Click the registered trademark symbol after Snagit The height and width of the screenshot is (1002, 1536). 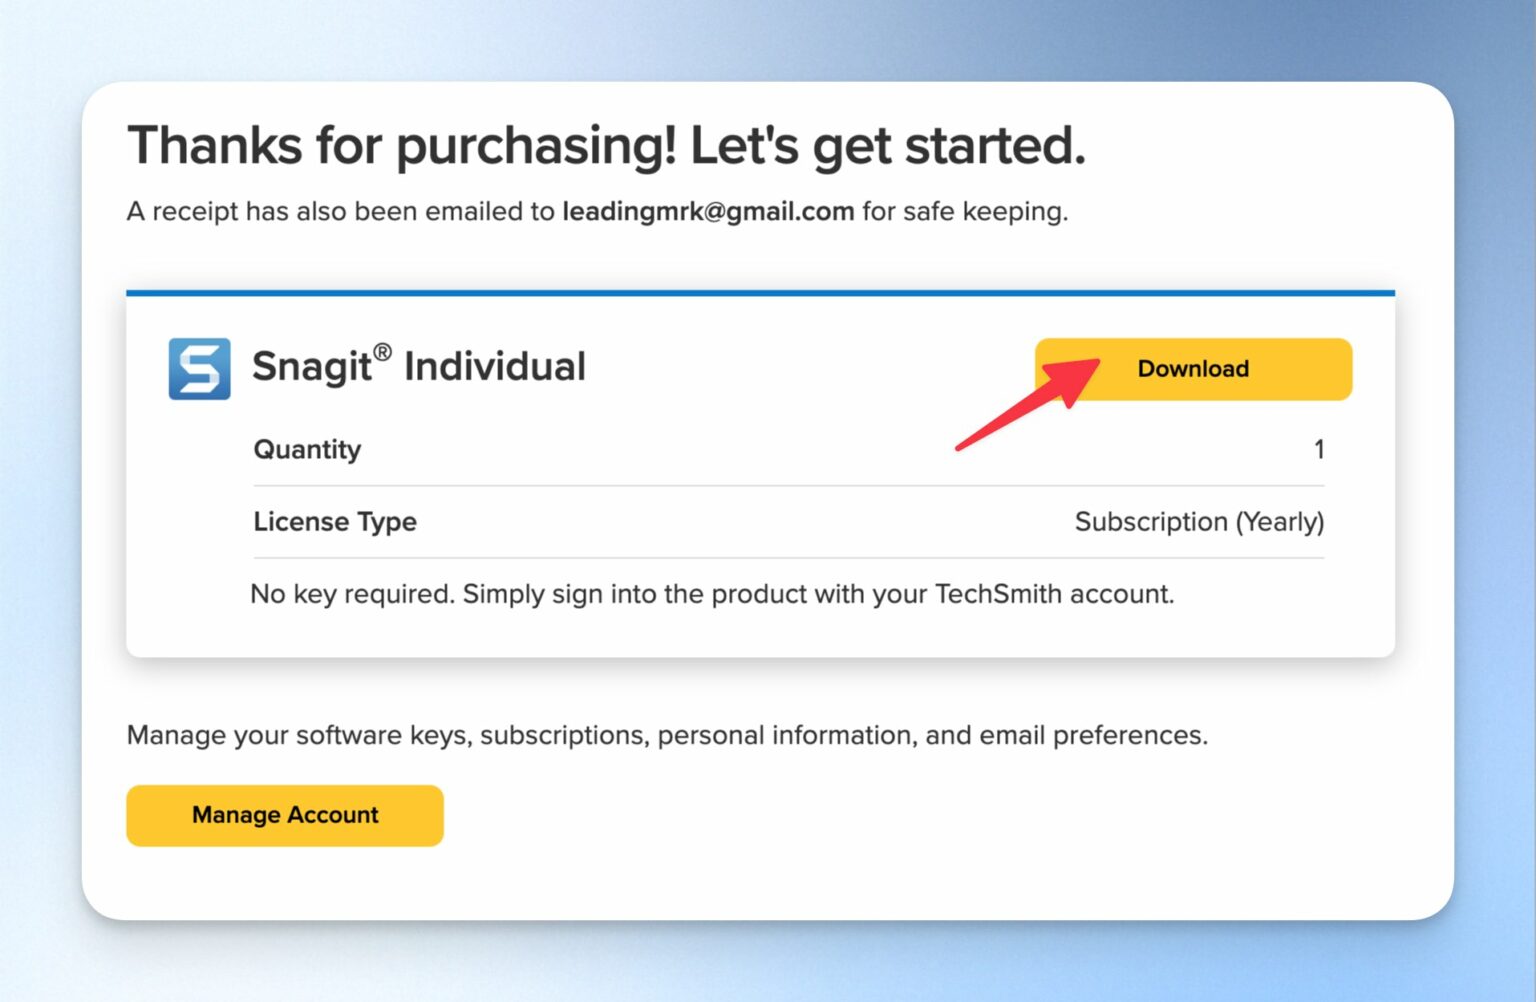383,352
